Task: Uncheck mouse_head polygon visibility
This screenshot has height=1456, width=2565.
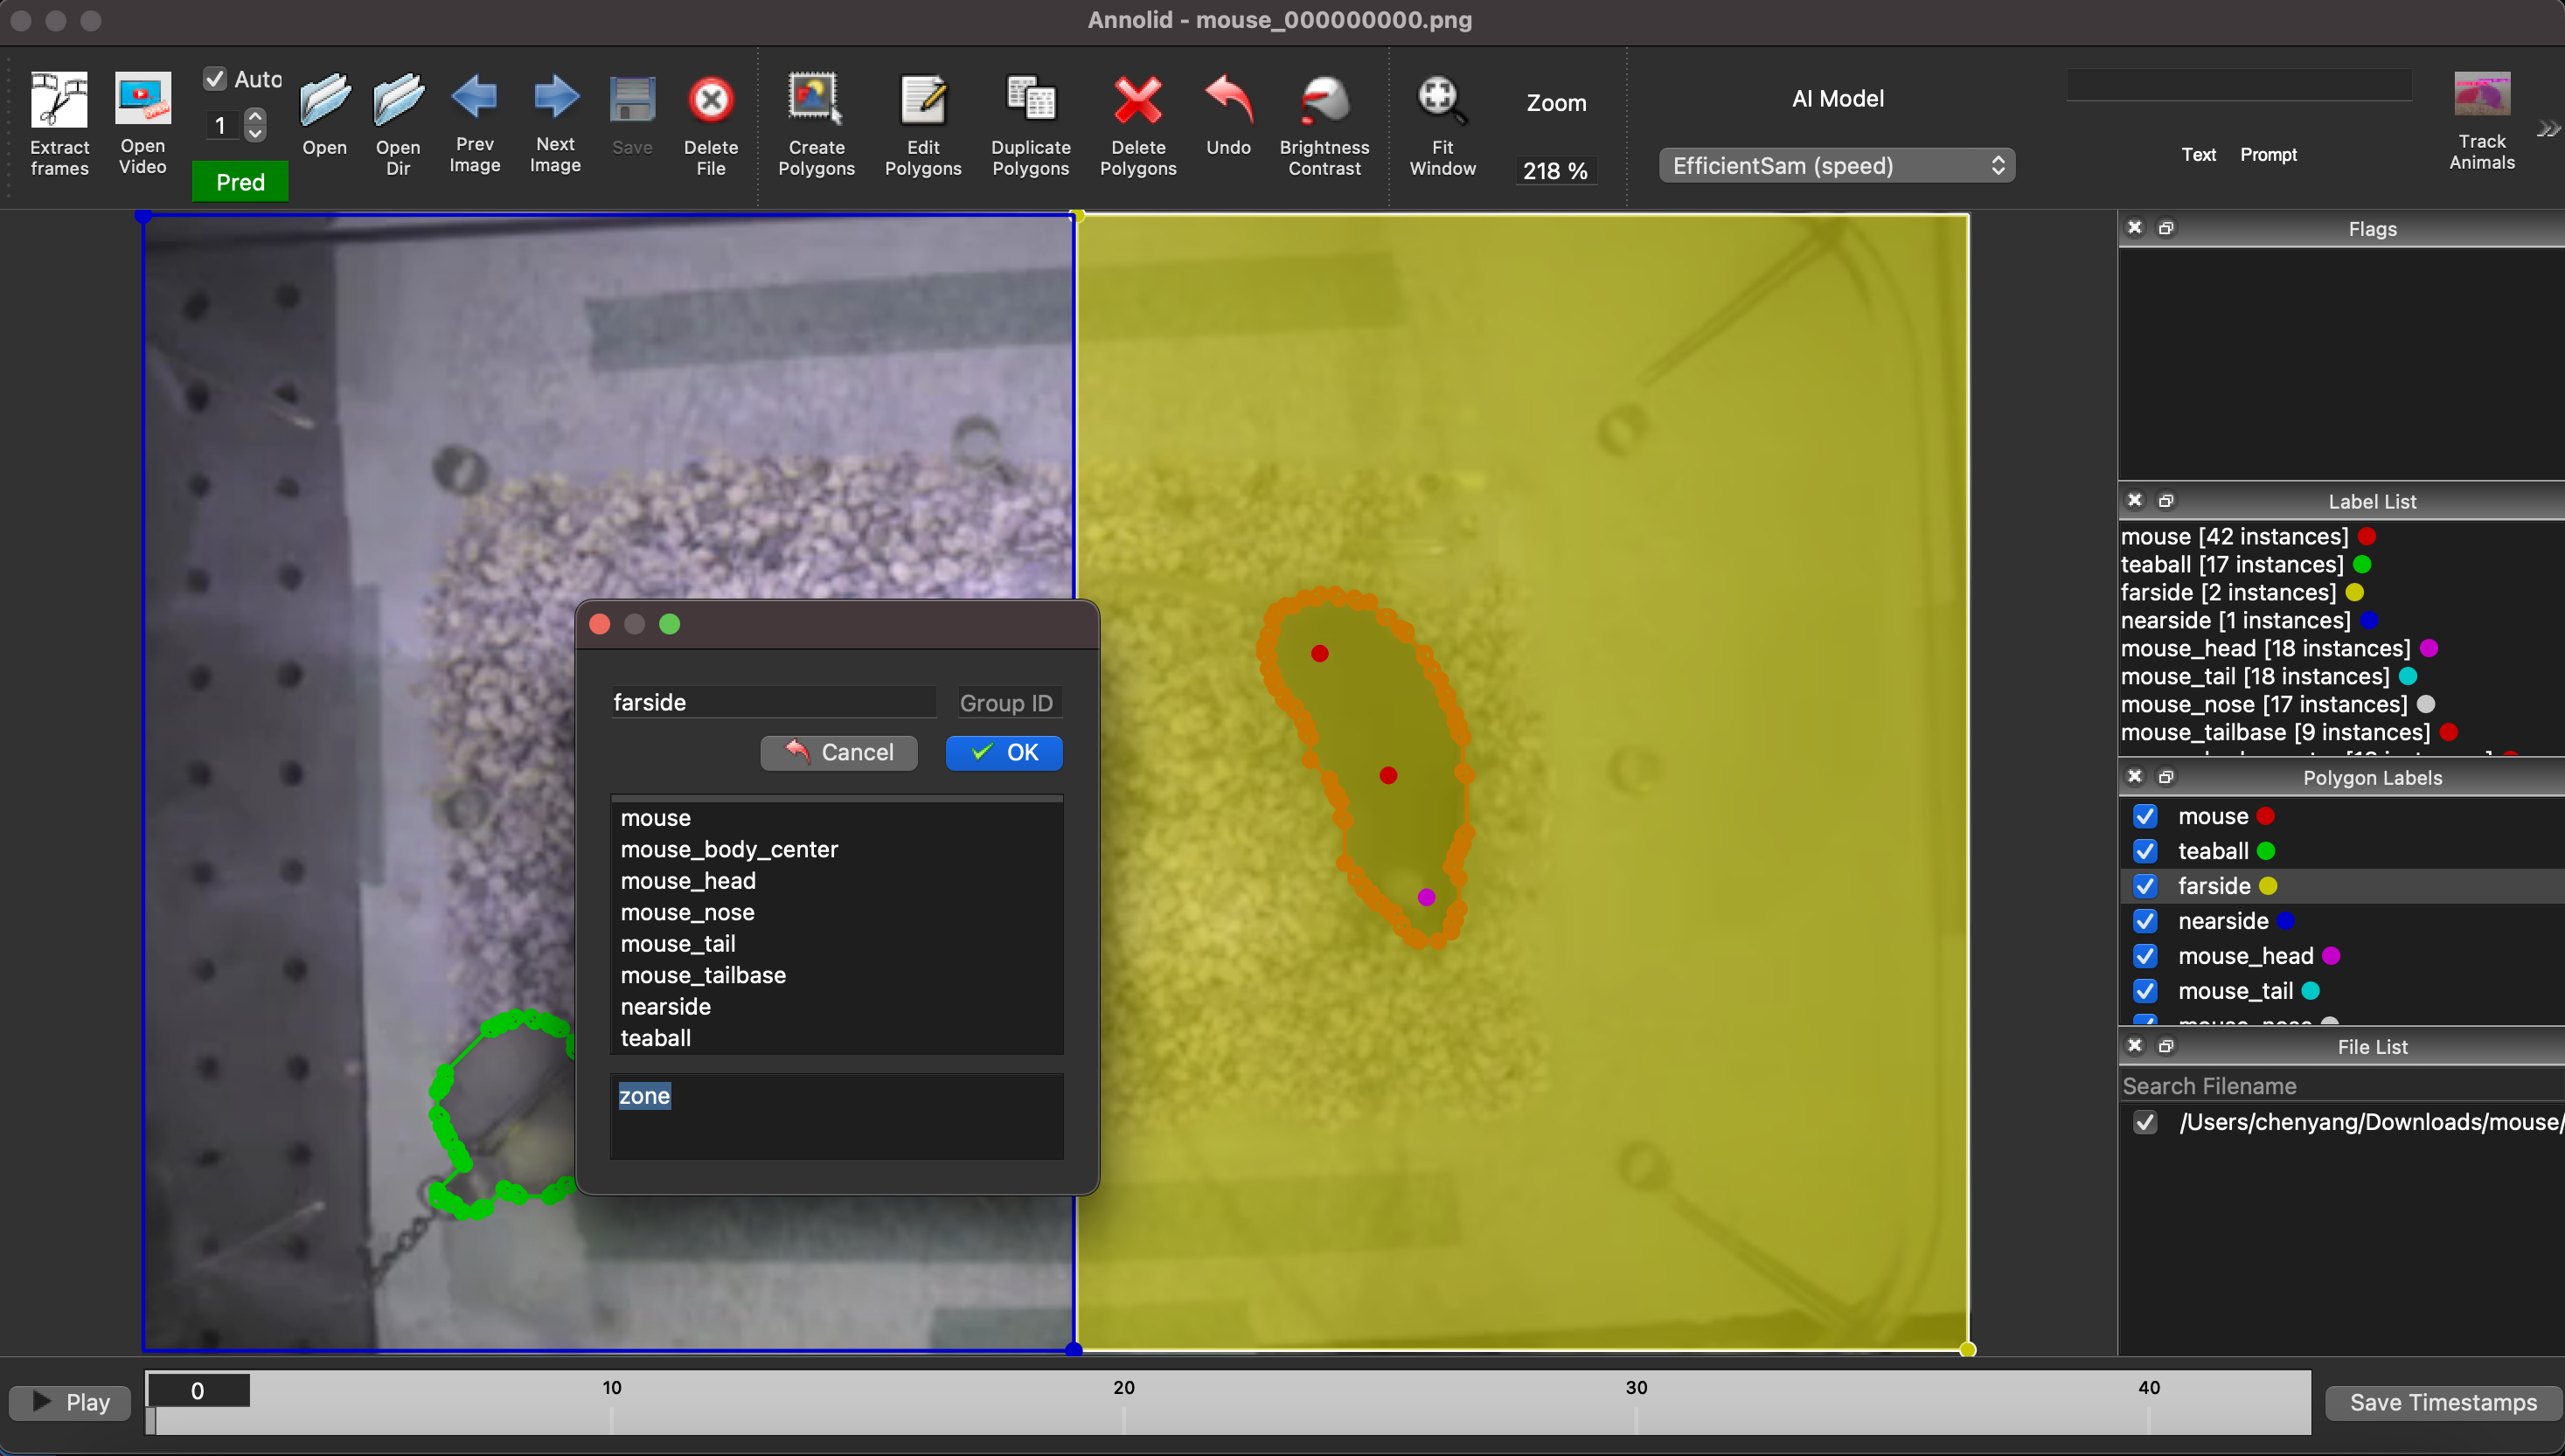Action: point(2144,956)
